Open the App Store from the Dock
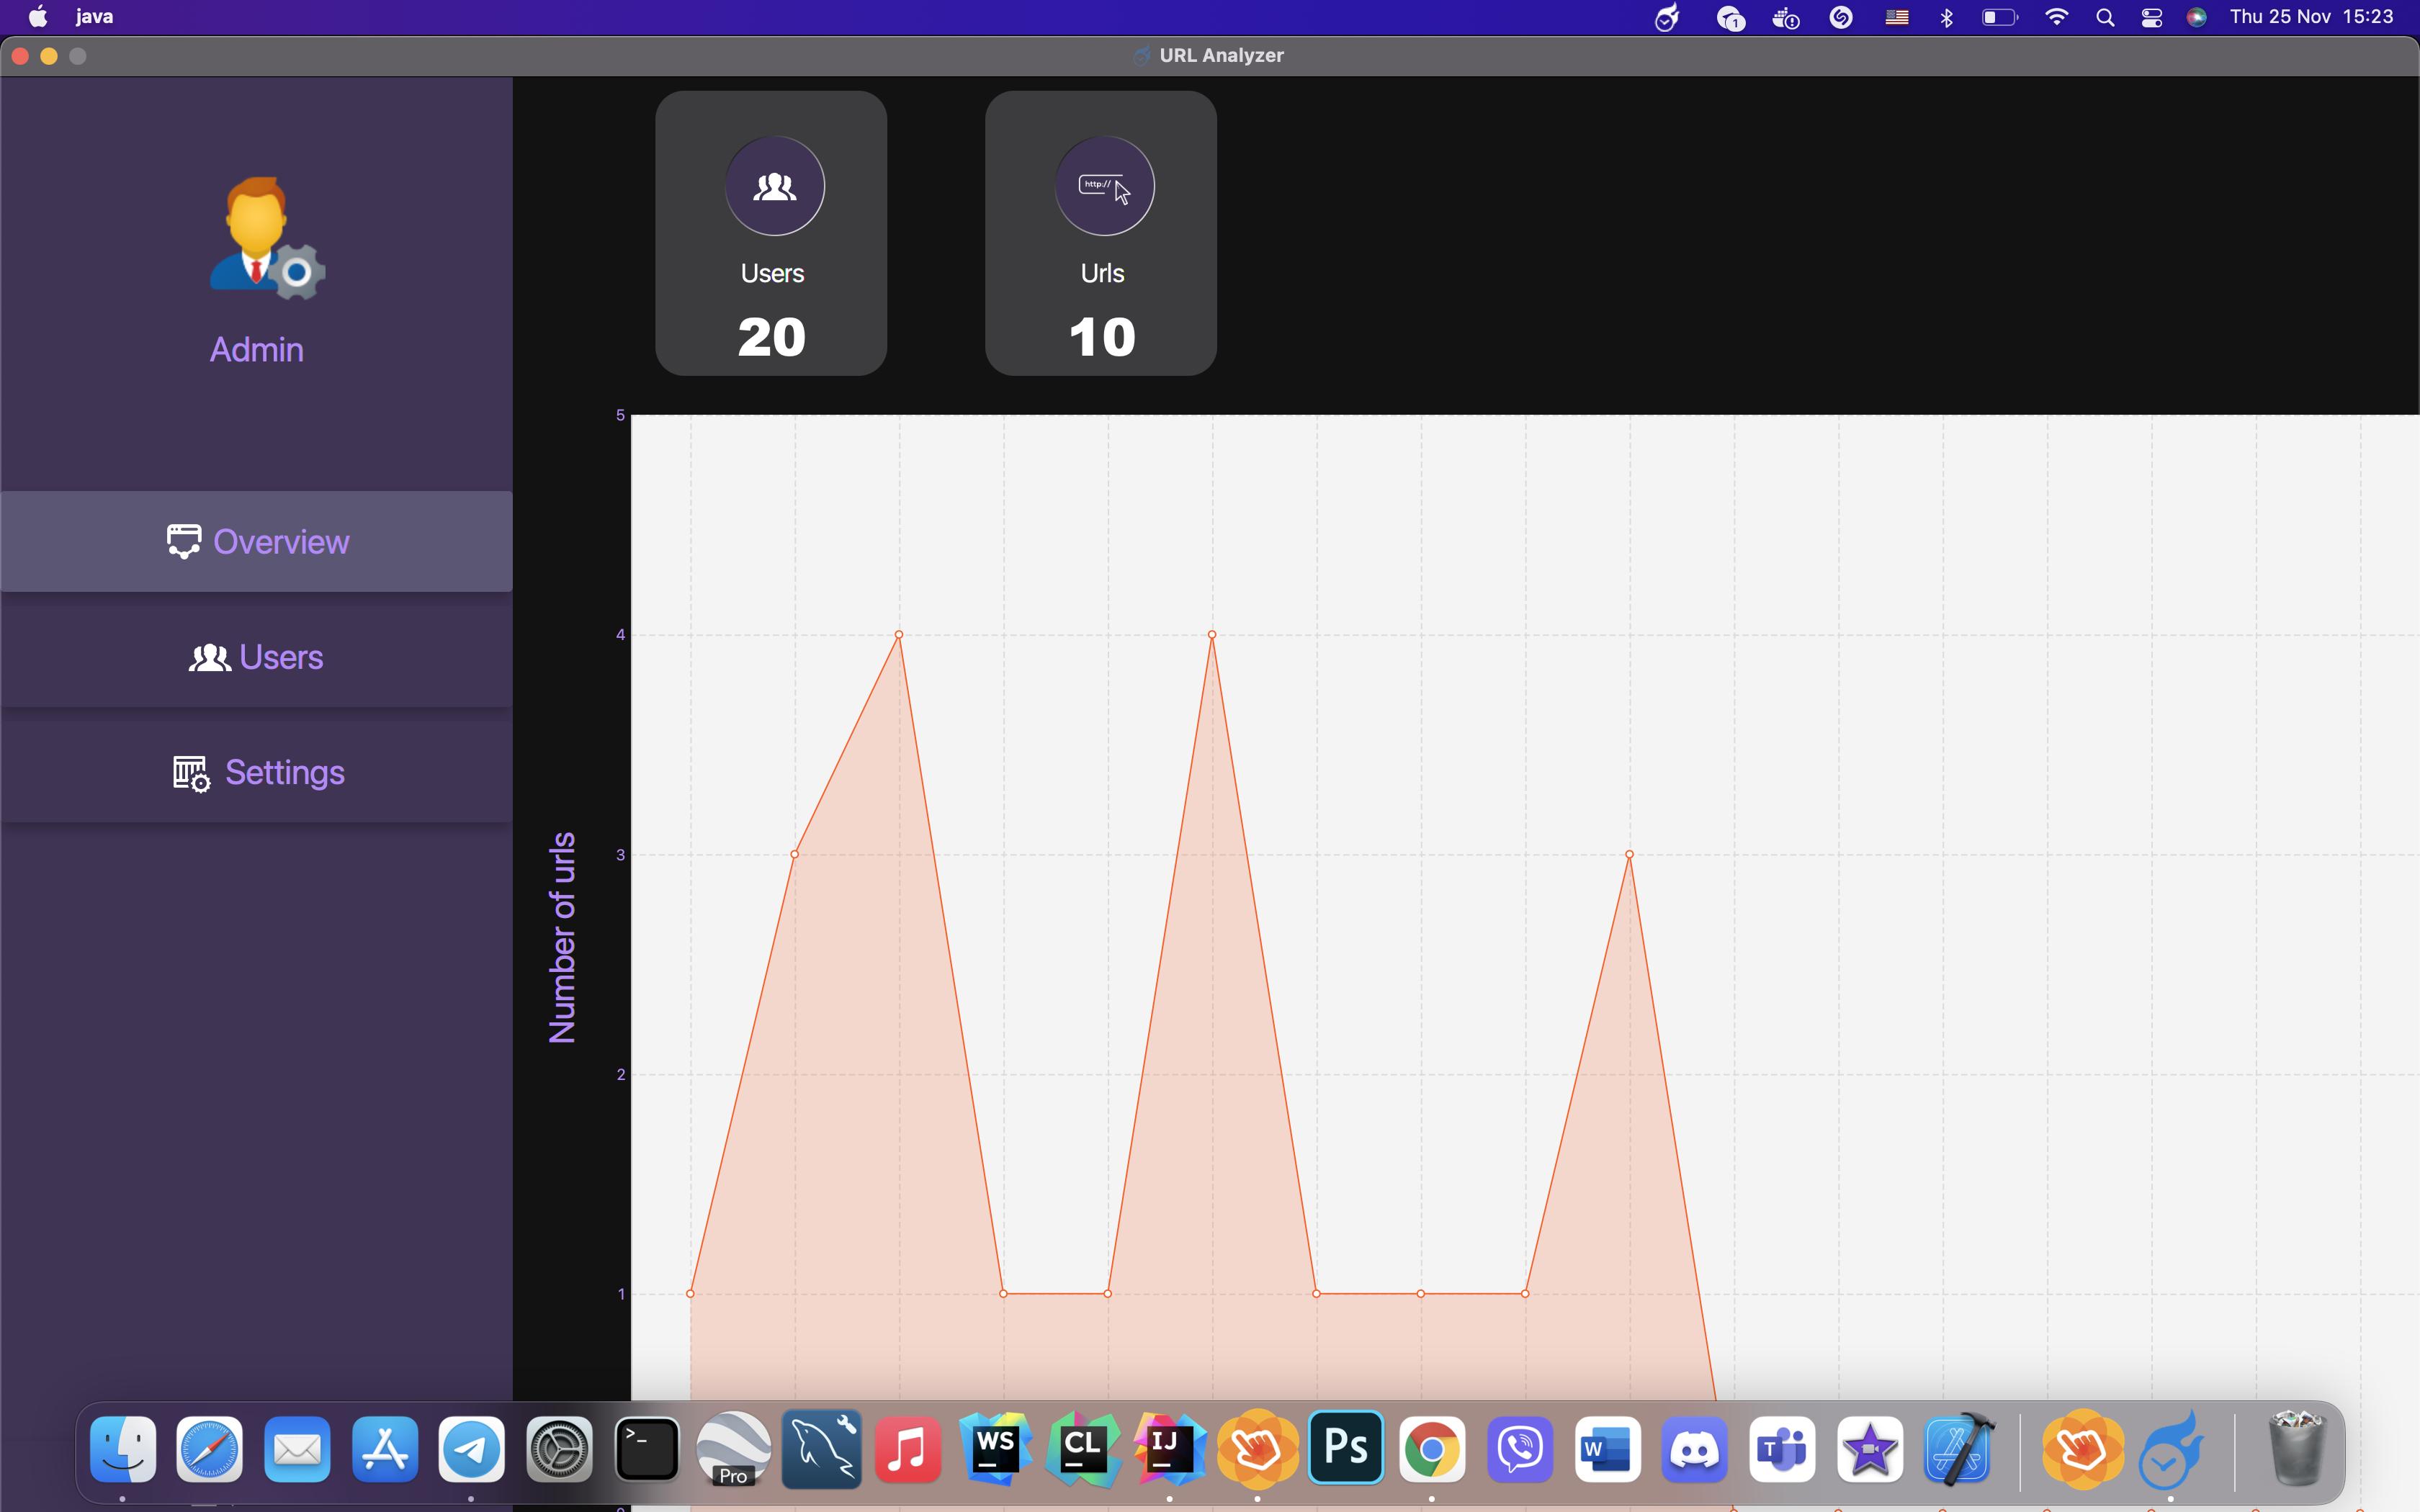 click(385, 1449)
